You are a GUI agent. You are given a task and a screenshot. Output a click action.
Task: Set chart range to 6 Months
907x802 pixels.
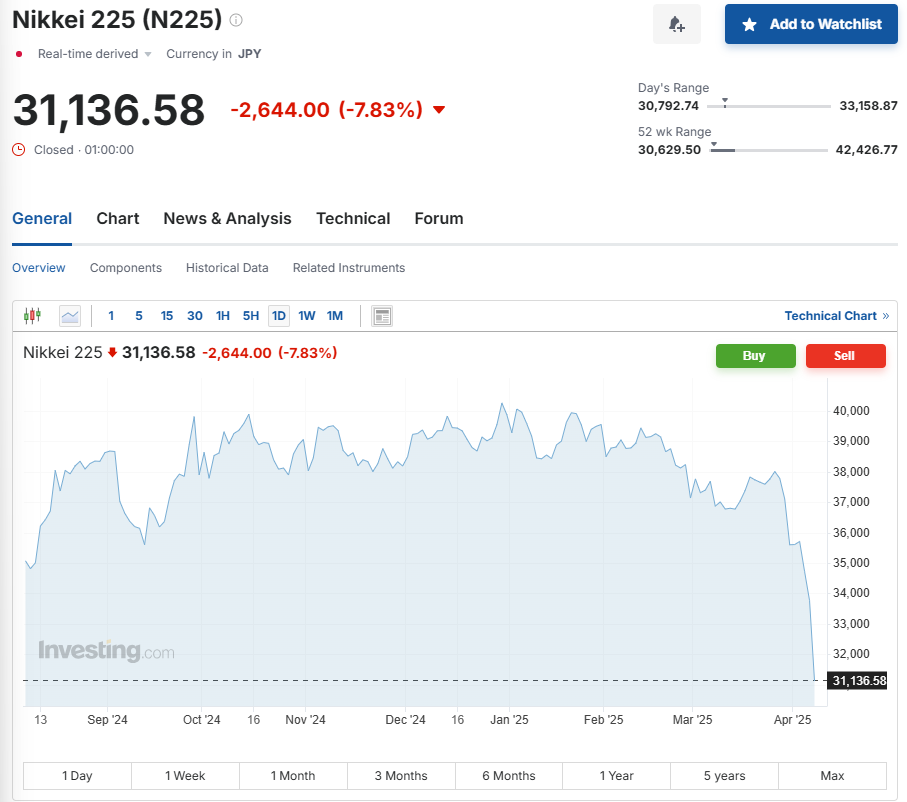tap(508, 776)
